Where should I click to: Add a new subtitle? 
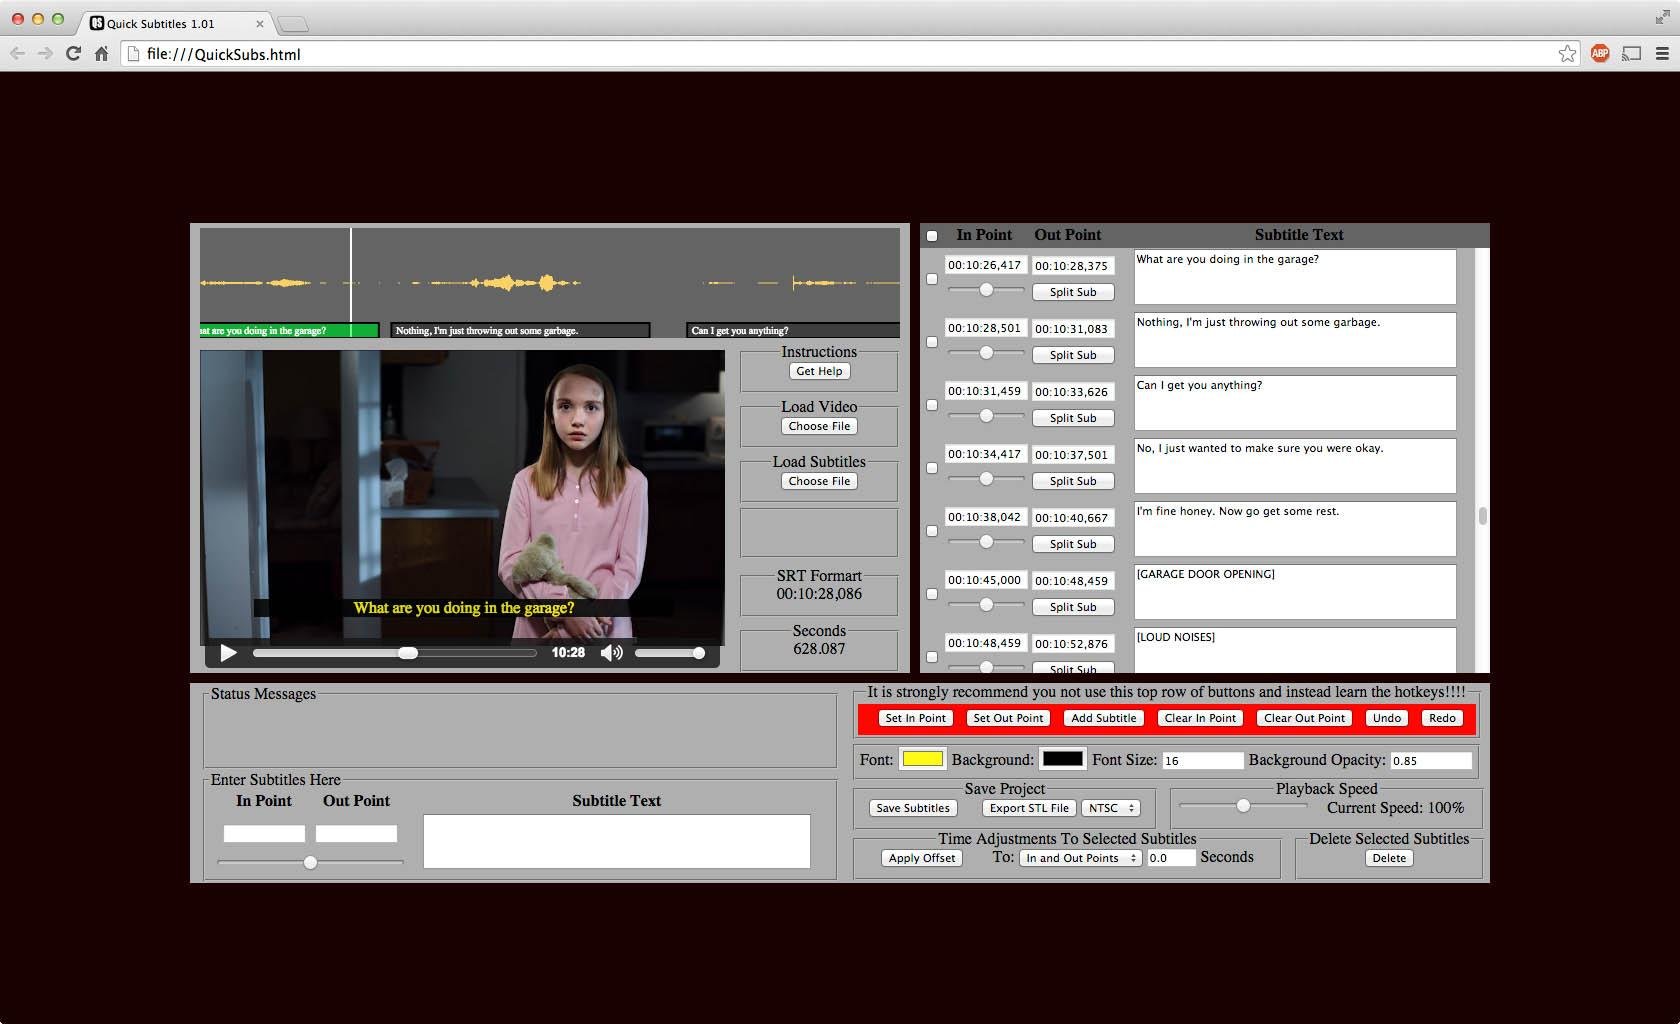click(1103, 718)
